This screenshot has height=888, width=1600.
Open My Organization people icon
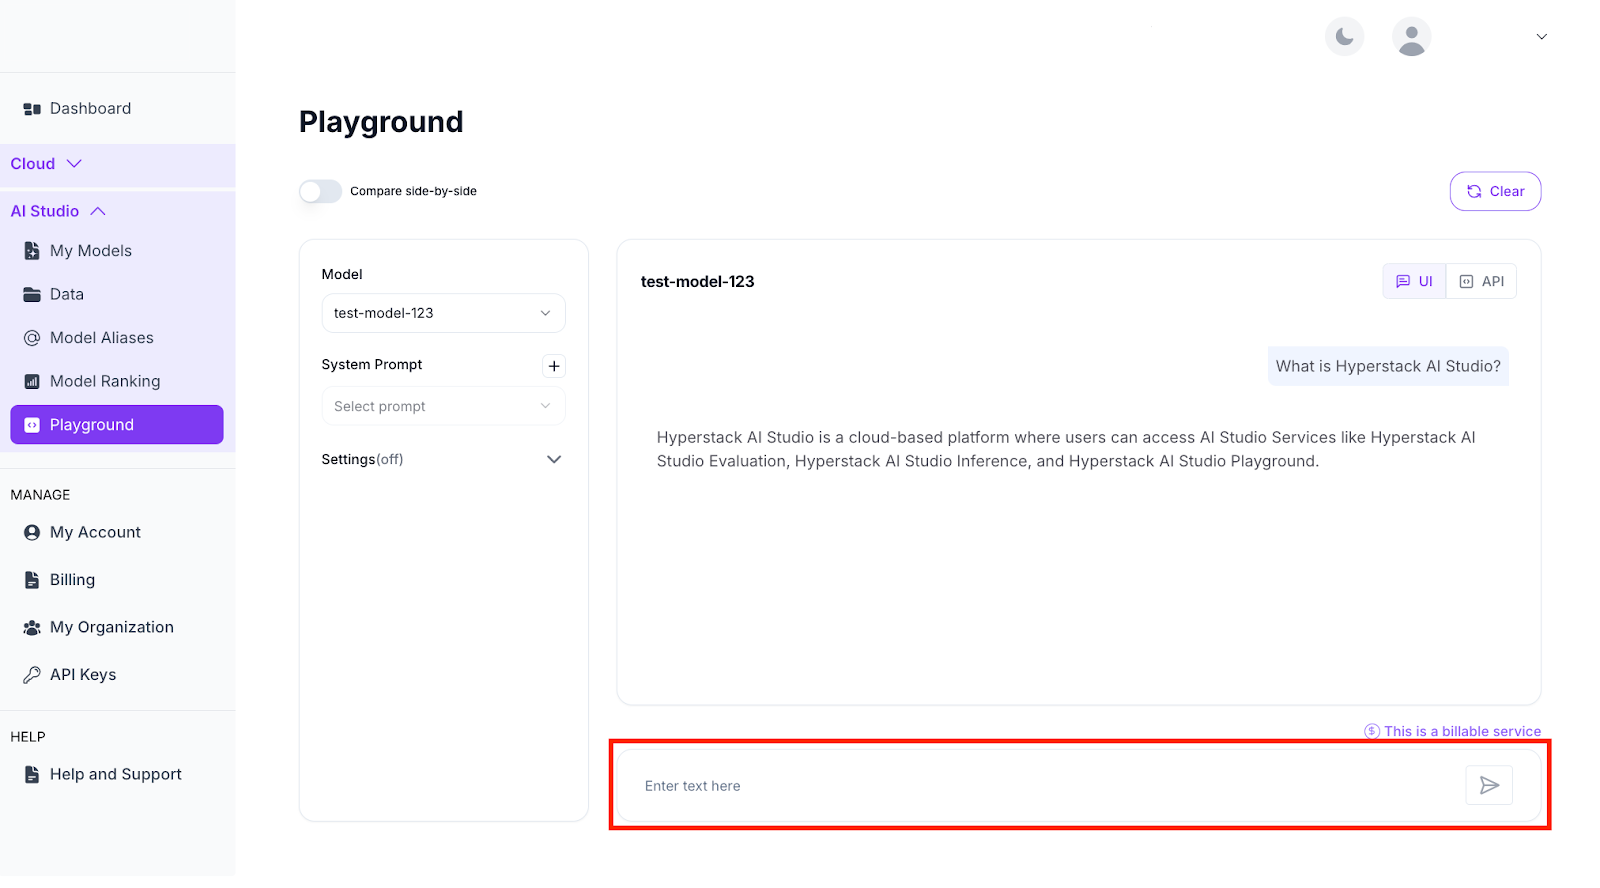coord(32,628)
